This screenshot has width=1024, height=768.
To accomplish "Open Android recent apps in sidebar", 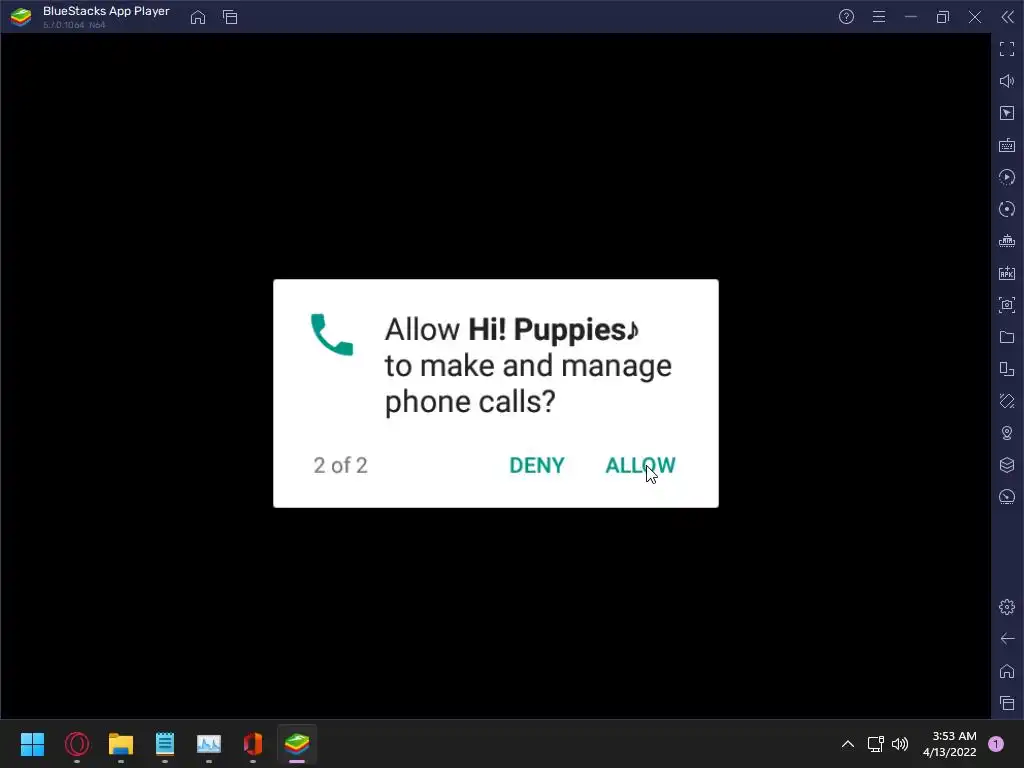I will [x=1007, y=703].
